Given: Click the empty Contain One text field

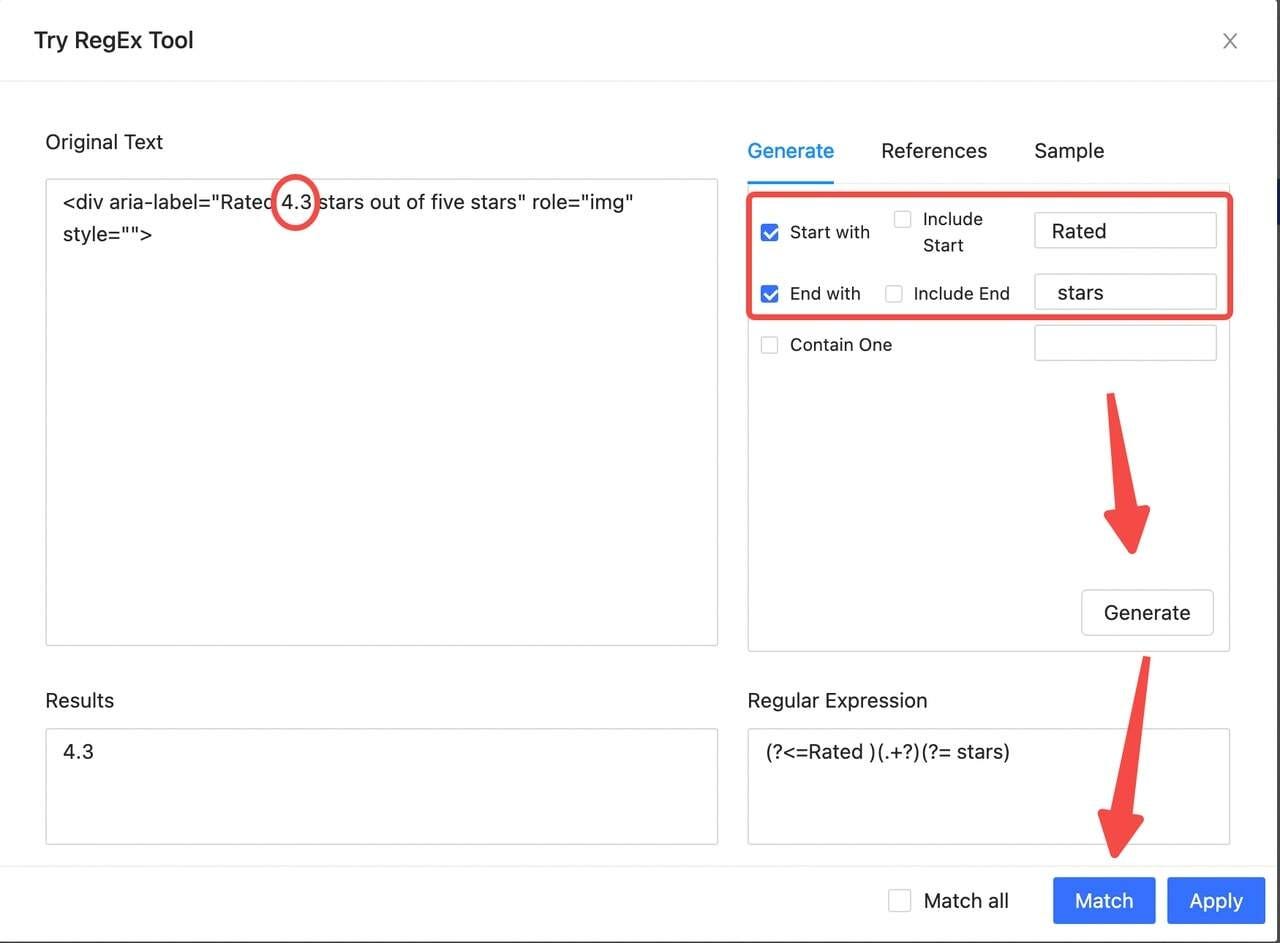Looking at the screenshot, I should coord(1124,343).
